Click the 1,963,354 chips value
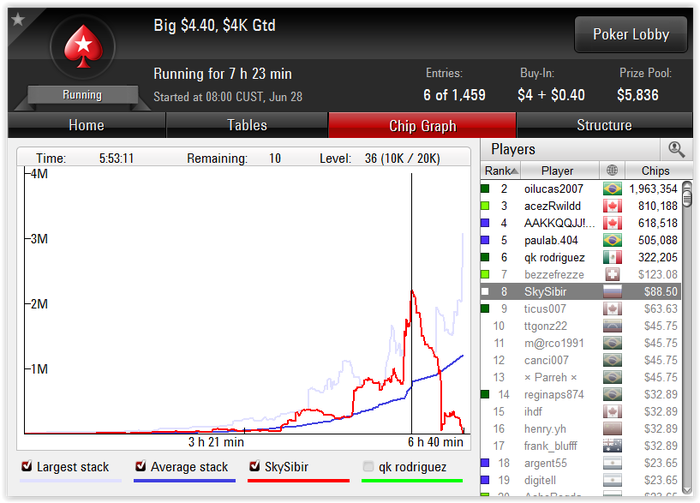Screen dimensions: 700x503 pos(653,189)
